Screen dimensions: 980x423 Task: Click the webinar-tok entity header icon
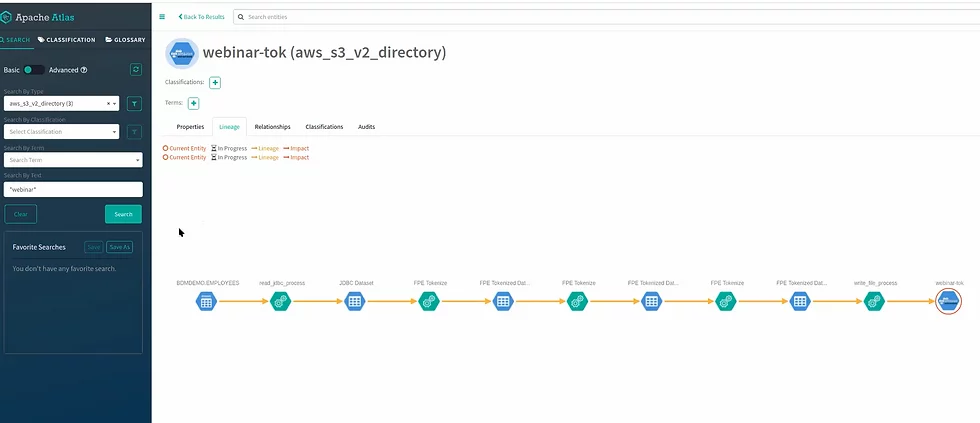[x=182, y=53]
